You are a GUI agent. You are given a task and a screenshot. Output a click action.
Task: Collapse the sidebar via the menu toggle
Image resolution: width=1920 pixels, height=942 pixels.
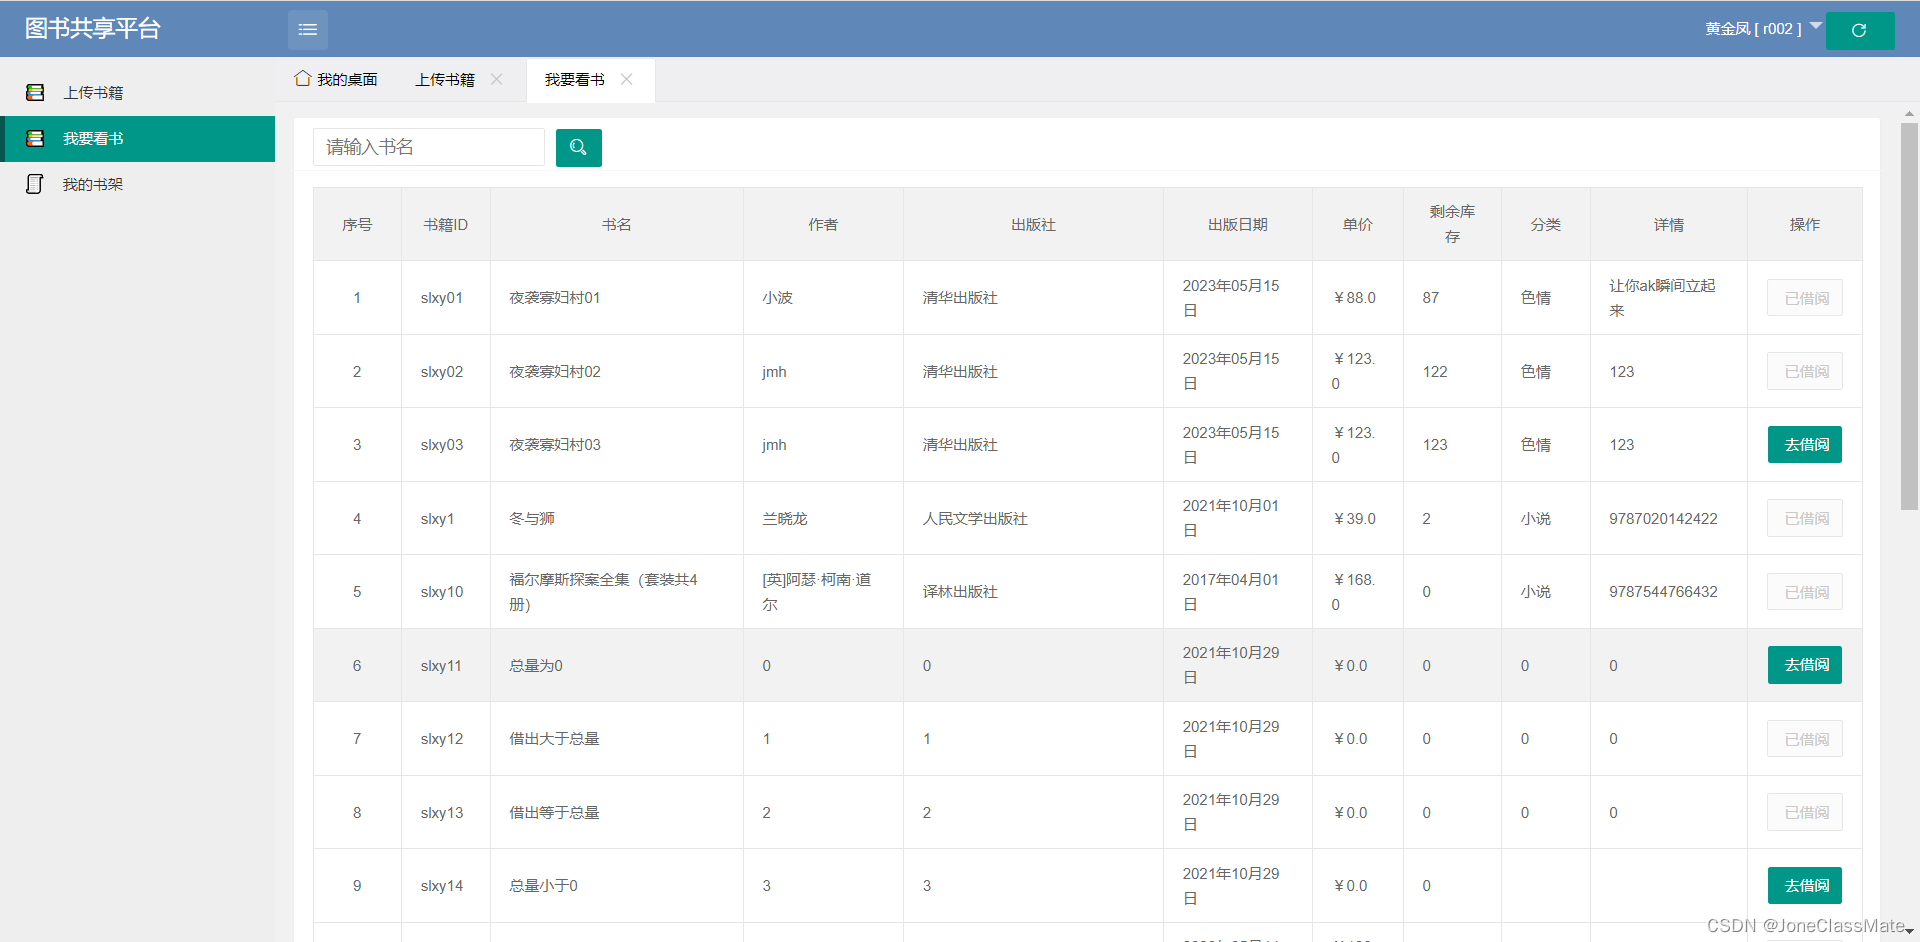[307, 29]
